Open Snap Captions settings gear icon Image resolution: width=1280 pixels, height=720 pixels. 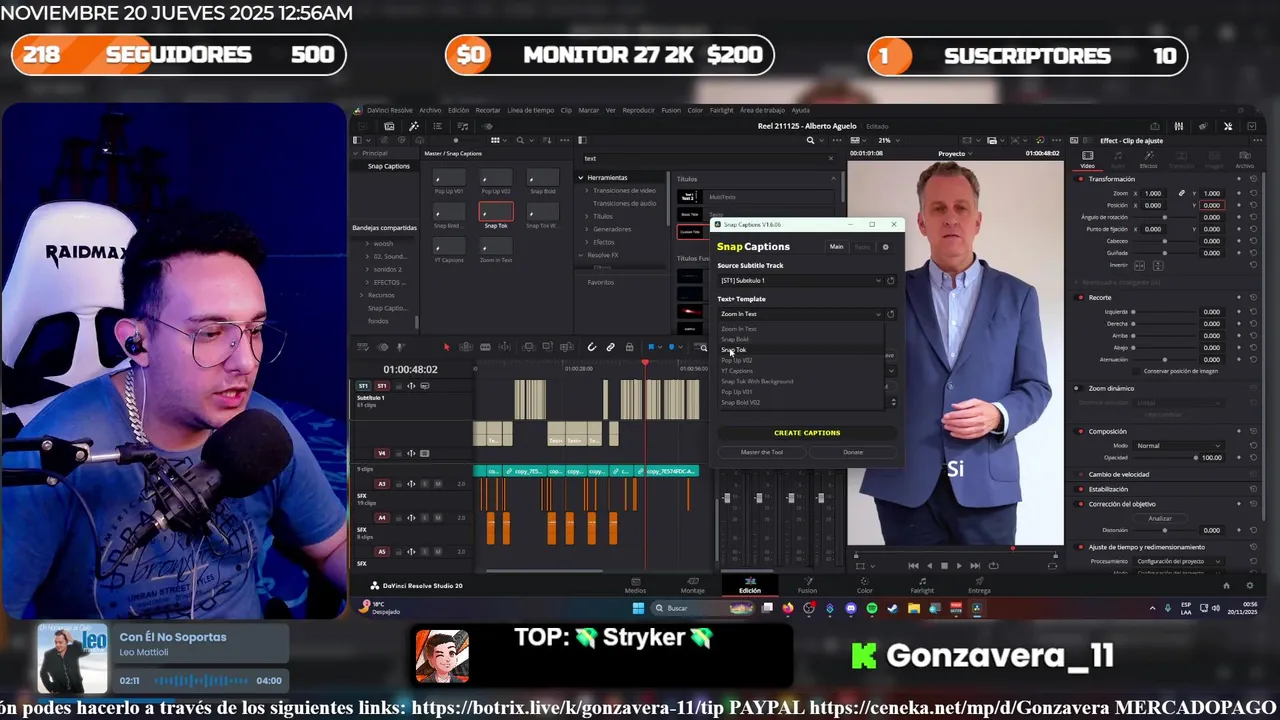point(885,247)
